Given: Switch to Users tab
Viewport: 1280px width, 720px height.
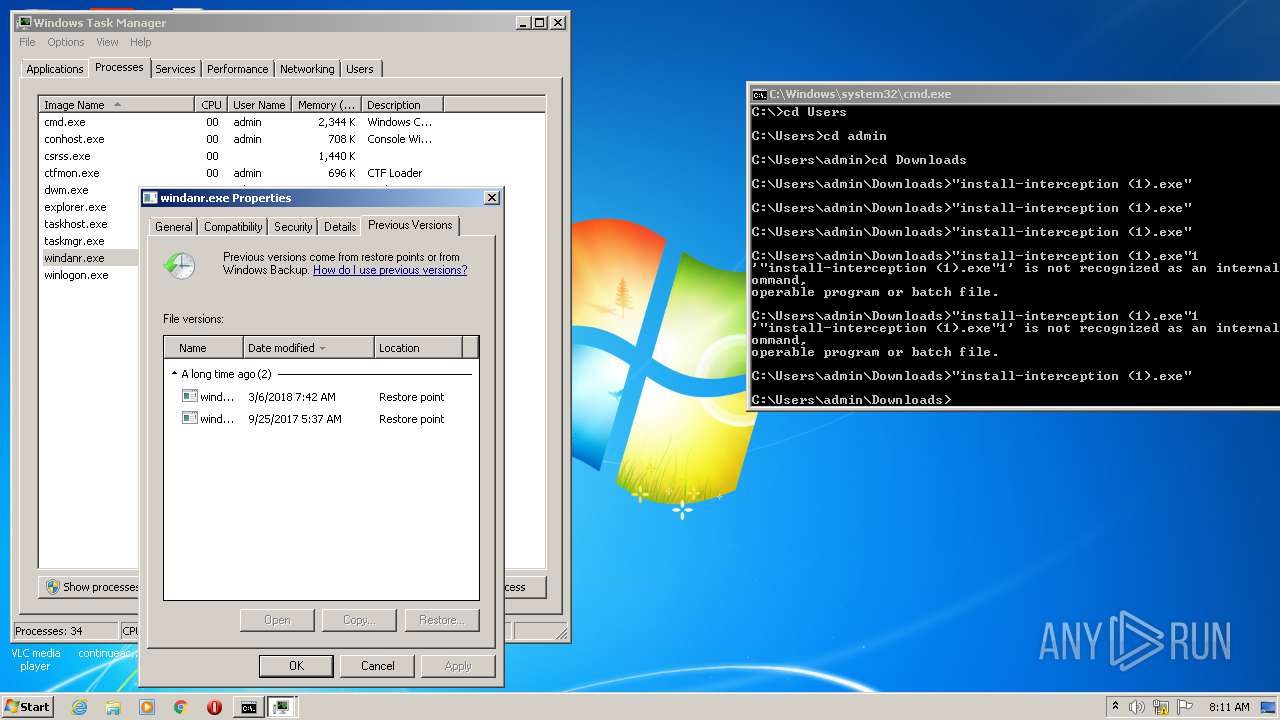Looking at the screenshot, I should coord(360,69).
